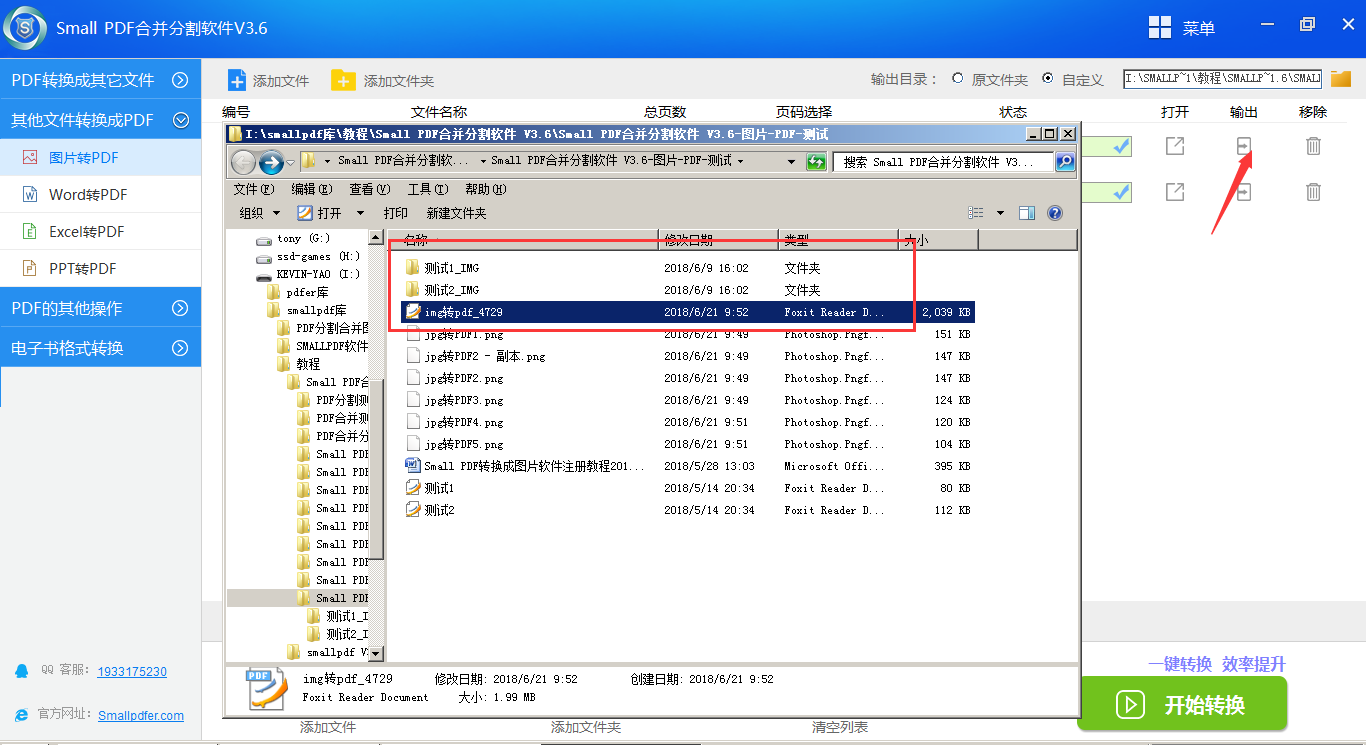Viewport: 1366px width, 745px height.
Task: Open Explorer help question-mark icon
Action: (x=1054, y=213)
